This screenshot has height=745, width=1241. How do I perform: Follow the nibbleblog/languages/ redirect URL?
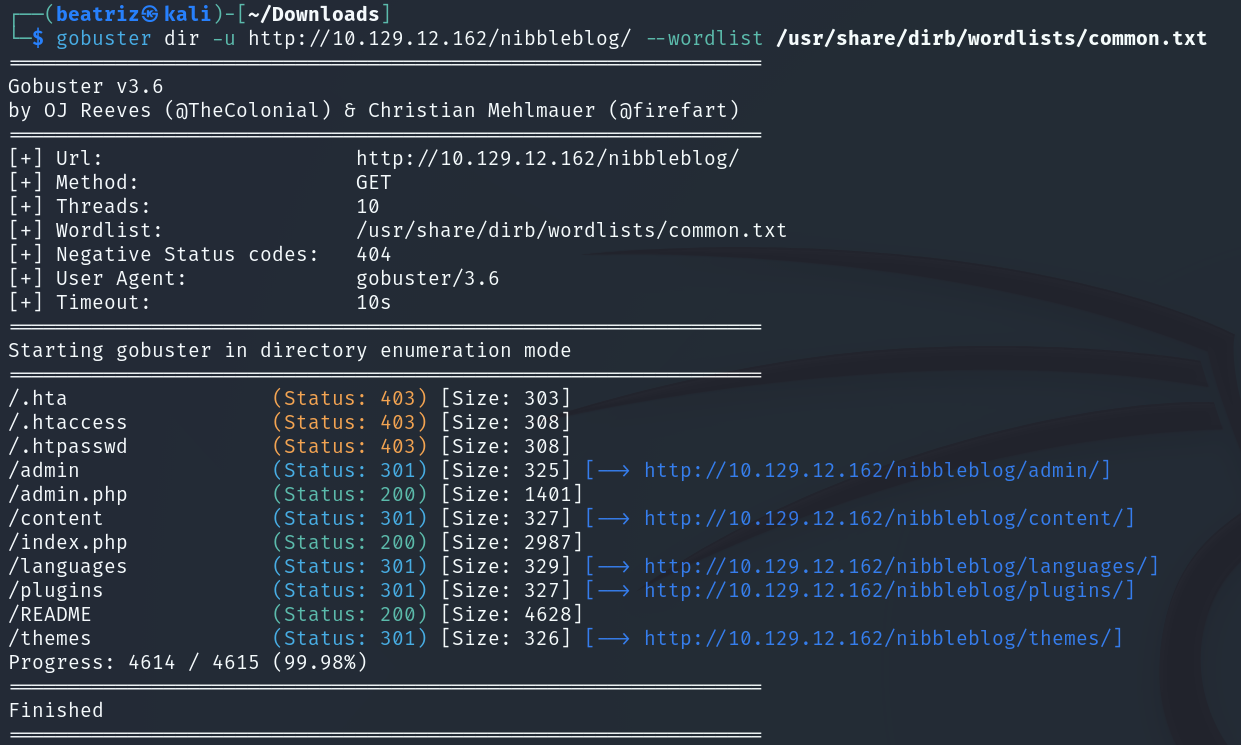[901, 566]
